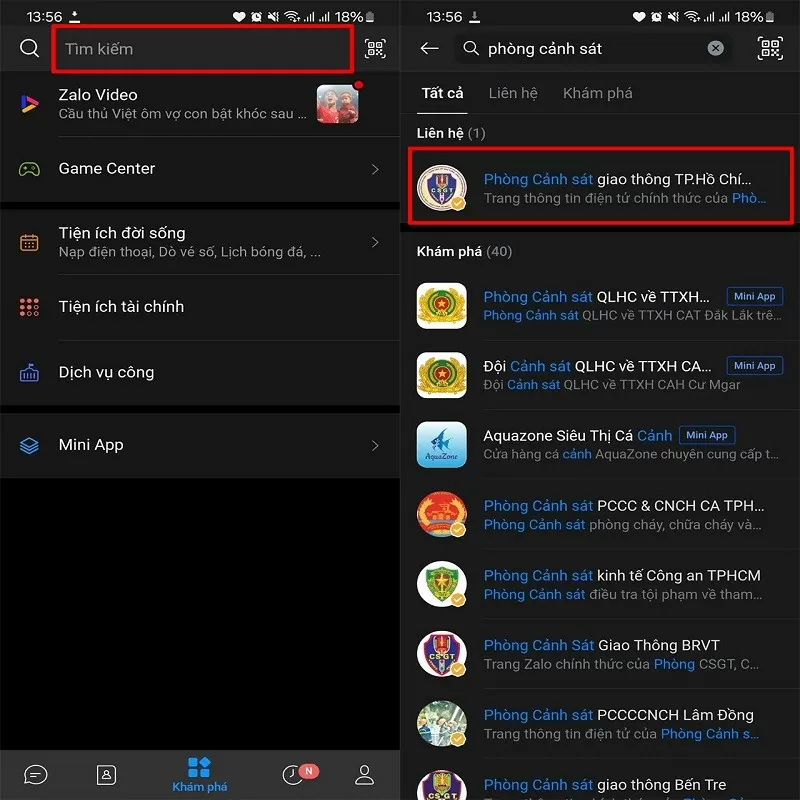Switch to Khám phá search results tab
Image resolution: width=800 pixels, height=800 pixels.
pyautogui.click(x=597, y=93)
